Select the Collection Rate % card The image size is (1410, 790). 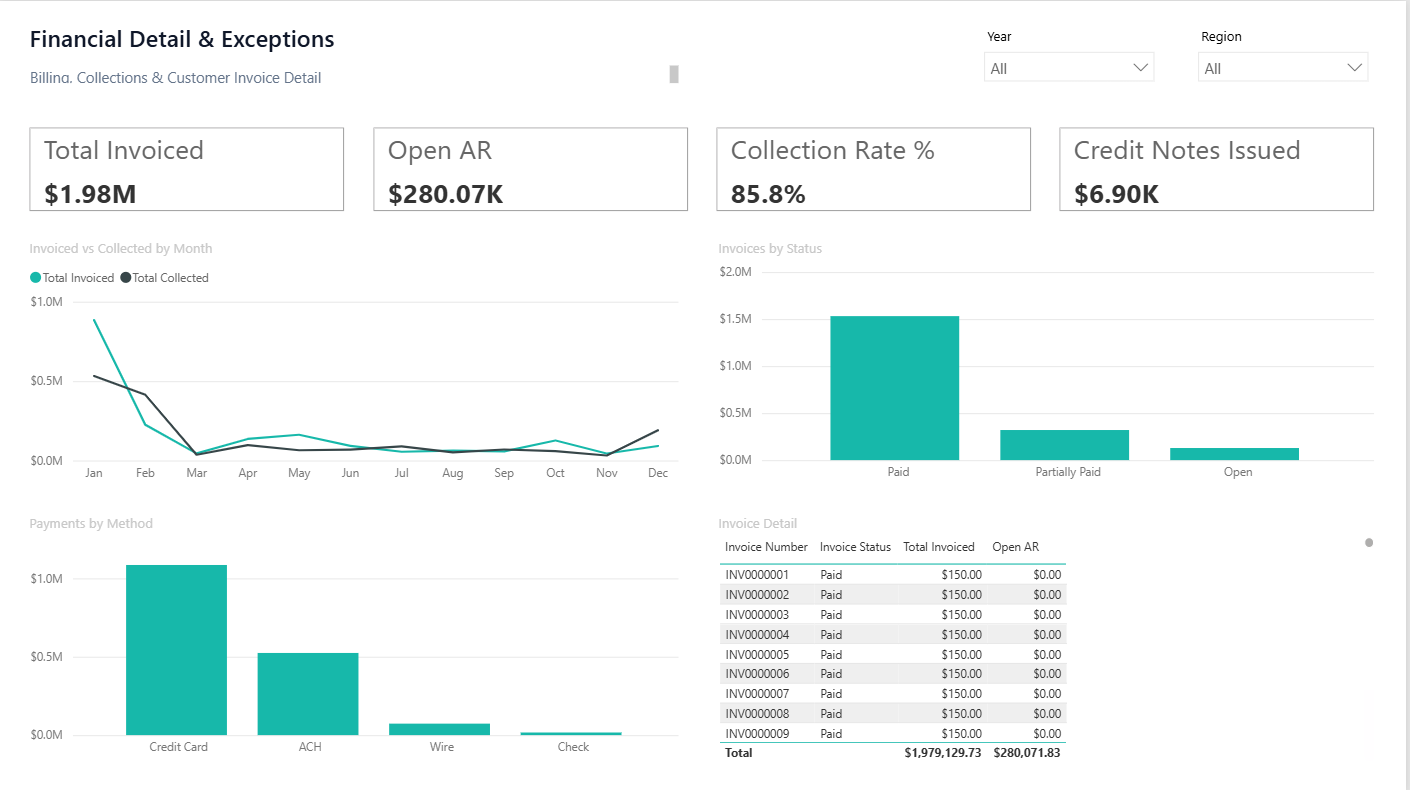[874, 169]
